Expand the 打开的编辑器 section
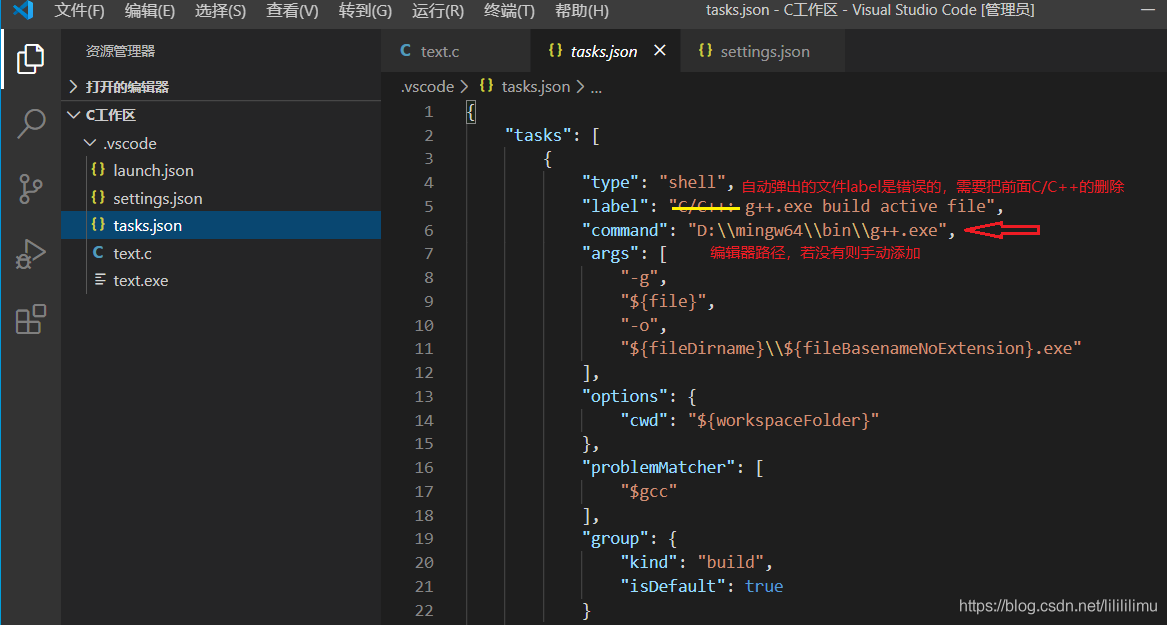1167x625 pixels. coord(127,87)
